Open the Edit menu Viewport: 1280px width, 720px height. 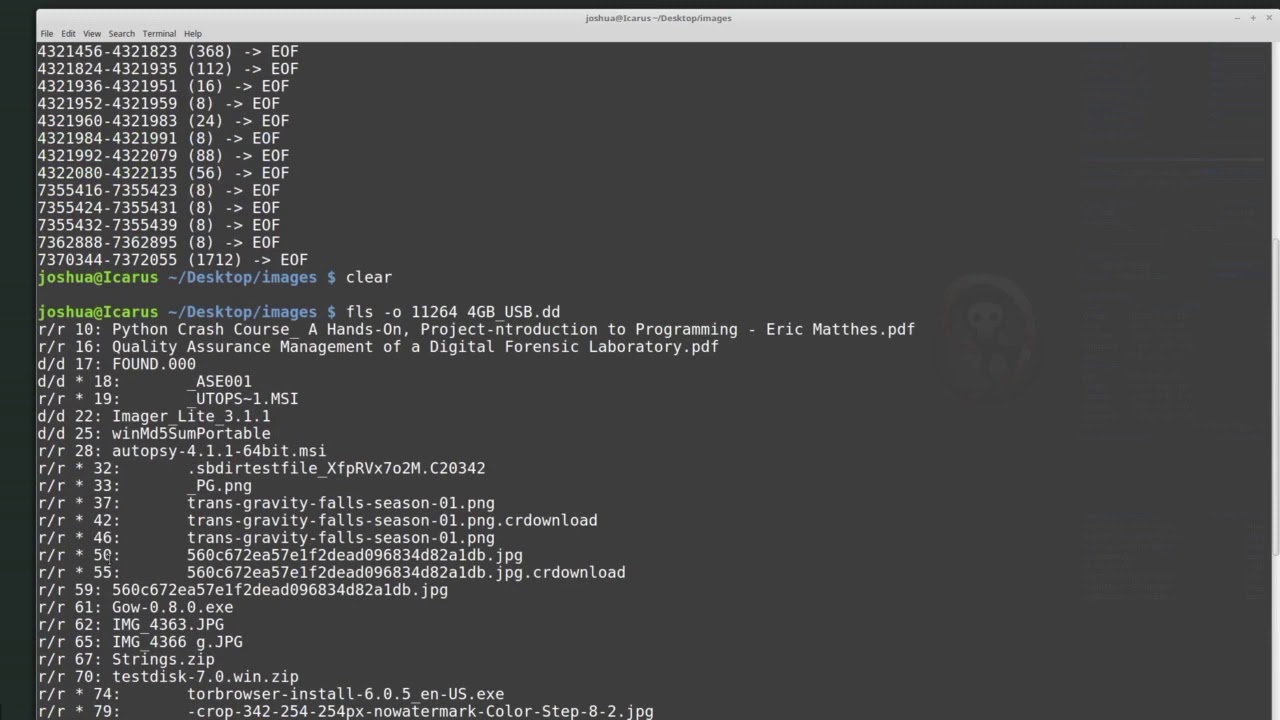(68, 34)
